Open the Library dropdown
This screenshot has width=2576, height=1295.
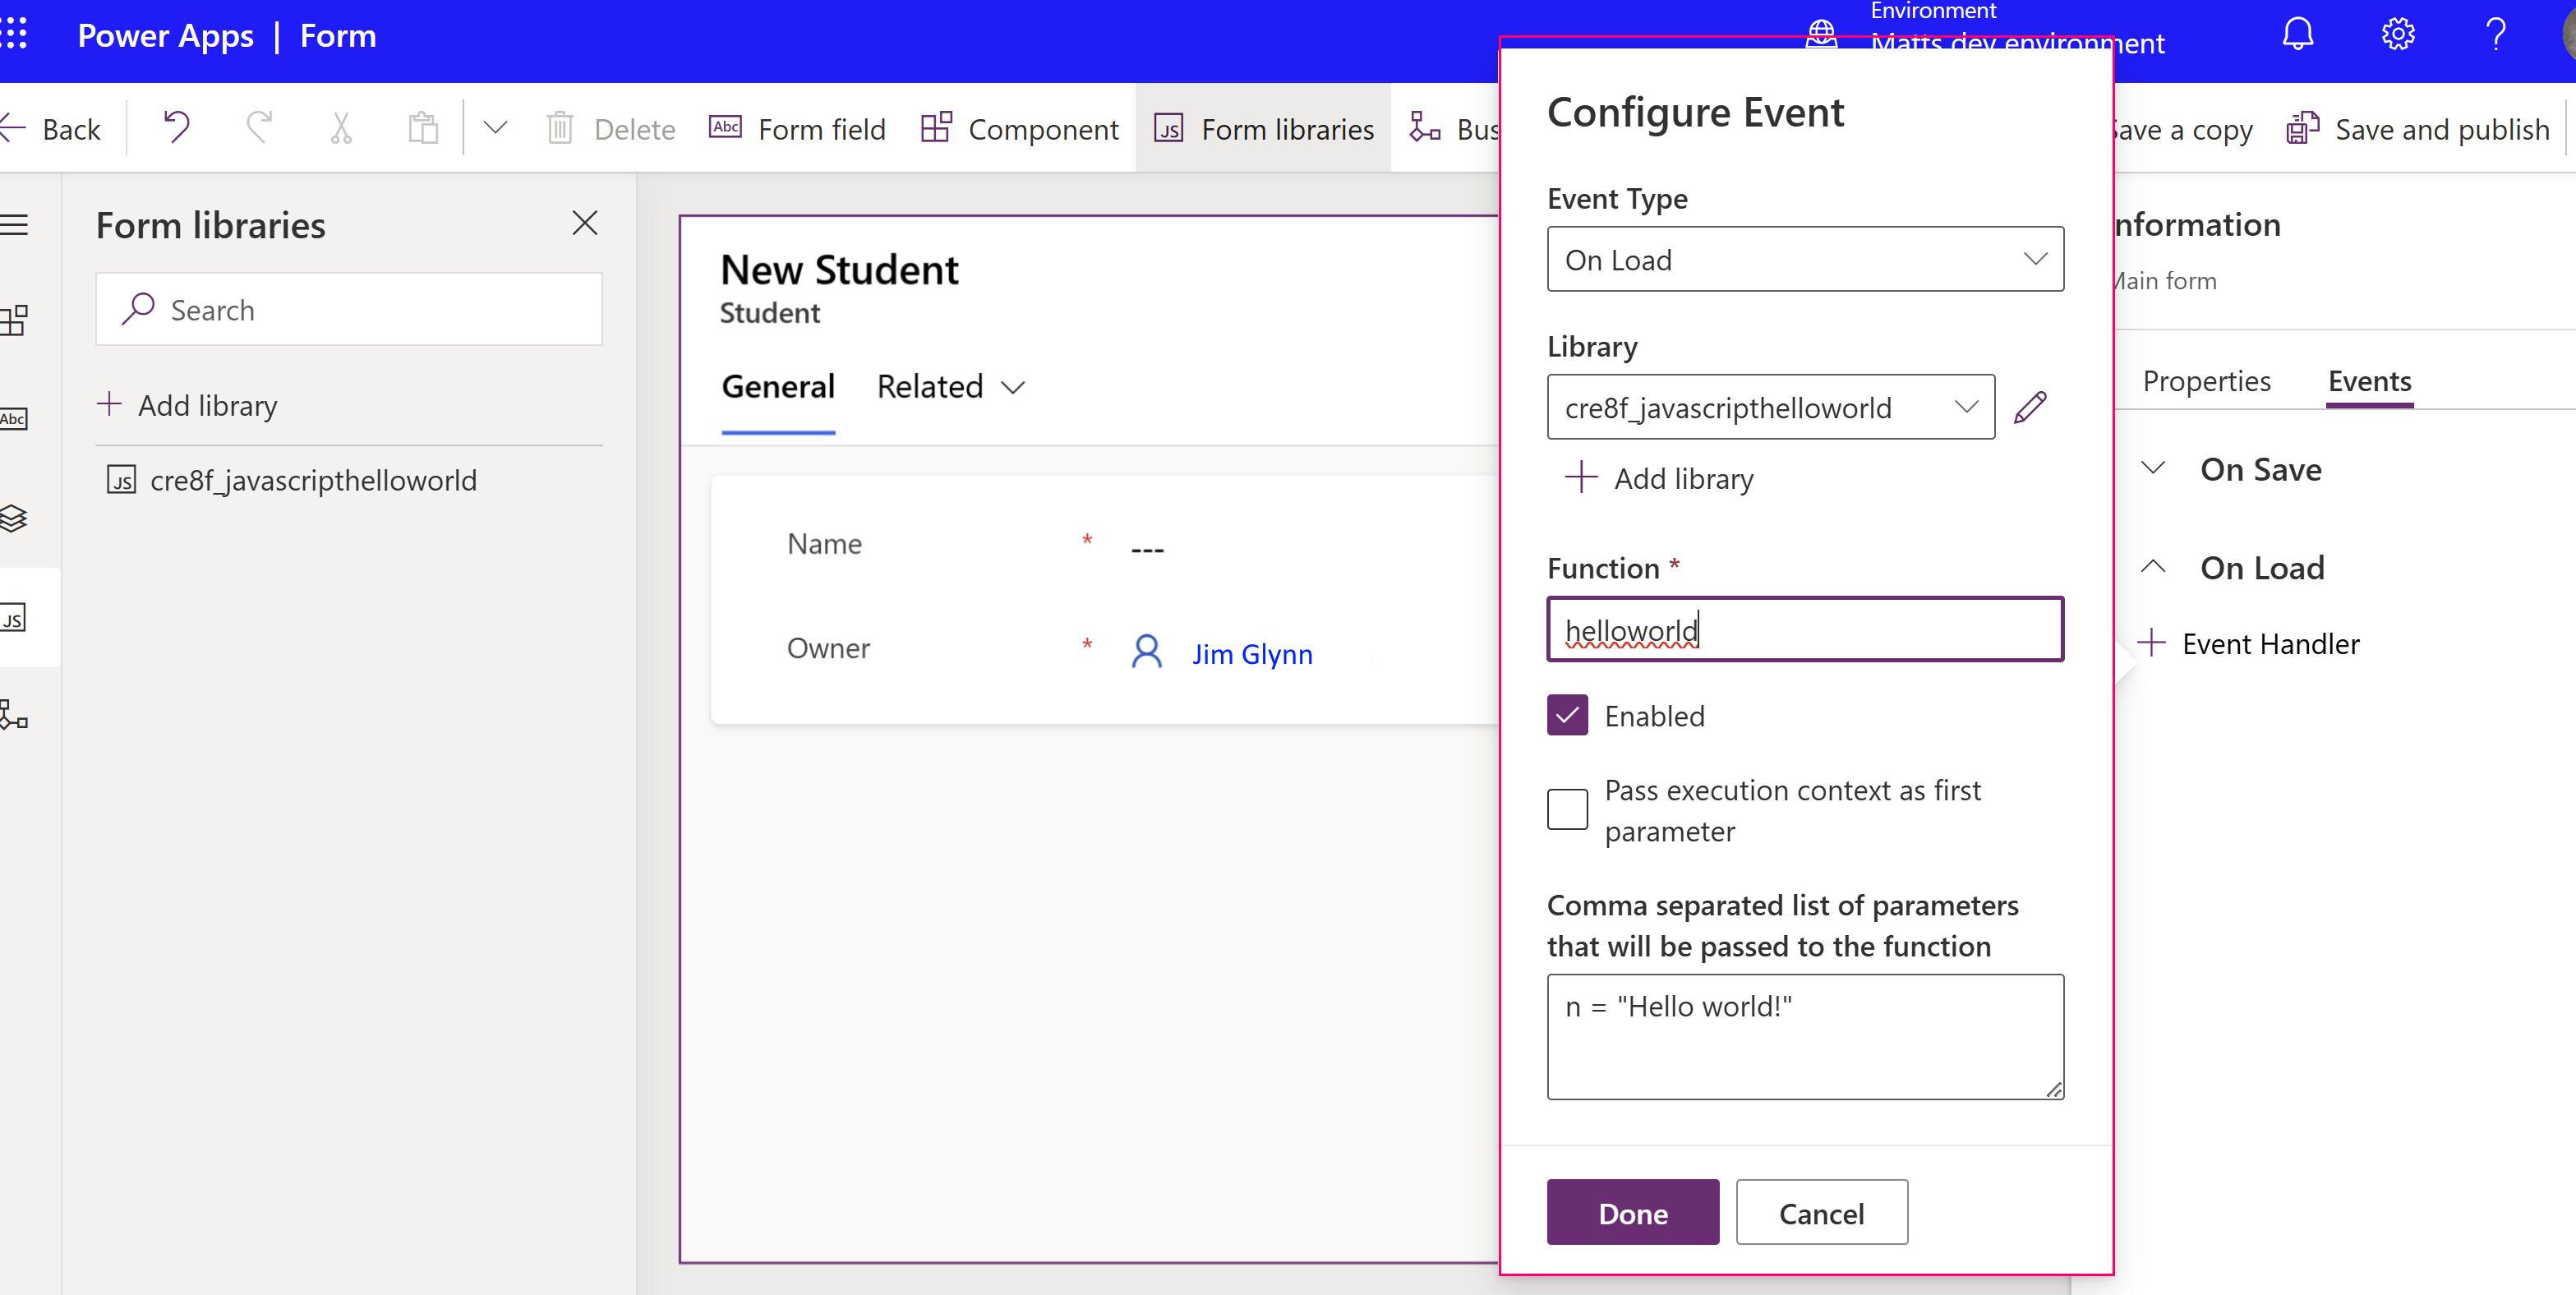coord(1770,407)
